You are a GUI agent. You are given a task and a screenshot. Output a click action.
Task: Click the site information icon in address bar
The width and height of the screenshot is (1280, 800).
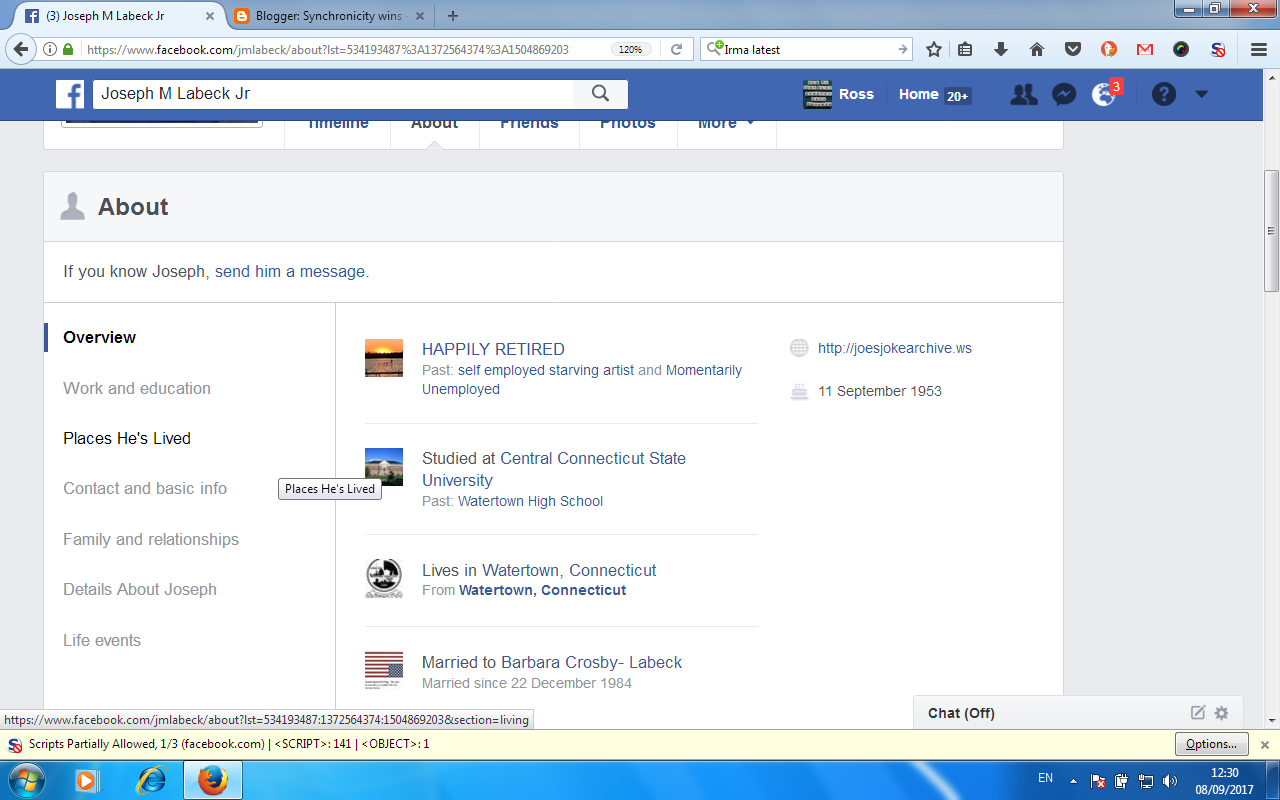[x=49, y=49]
